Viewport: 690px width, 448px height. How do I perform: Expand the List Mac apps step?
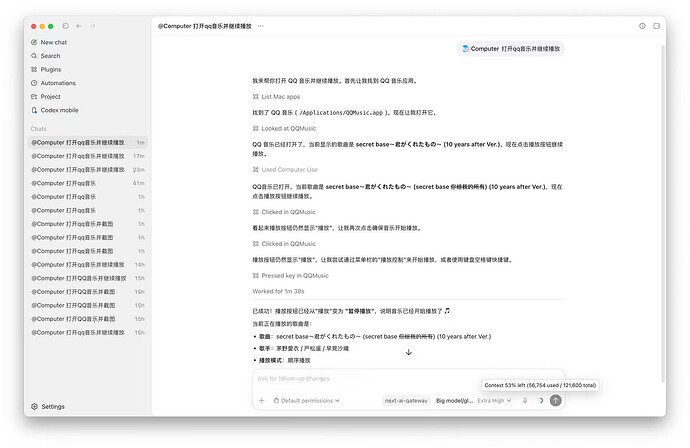click(x=276, y=97)
